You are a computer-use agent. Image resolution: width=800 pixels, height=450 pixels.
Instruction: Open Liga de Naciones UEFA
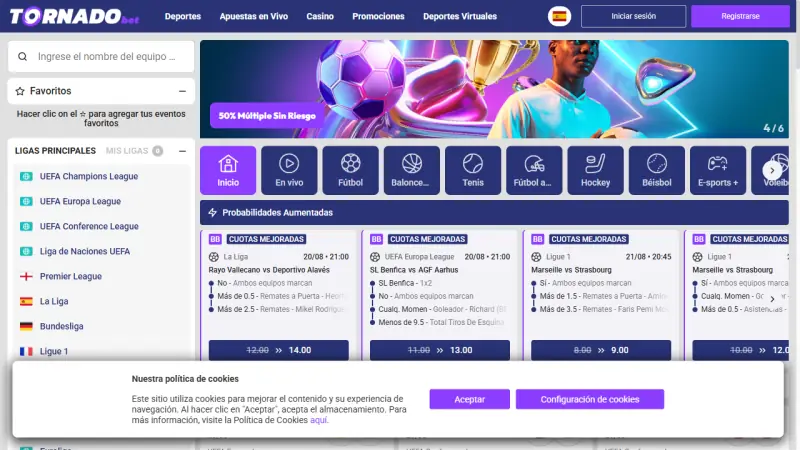click(85, 252)
